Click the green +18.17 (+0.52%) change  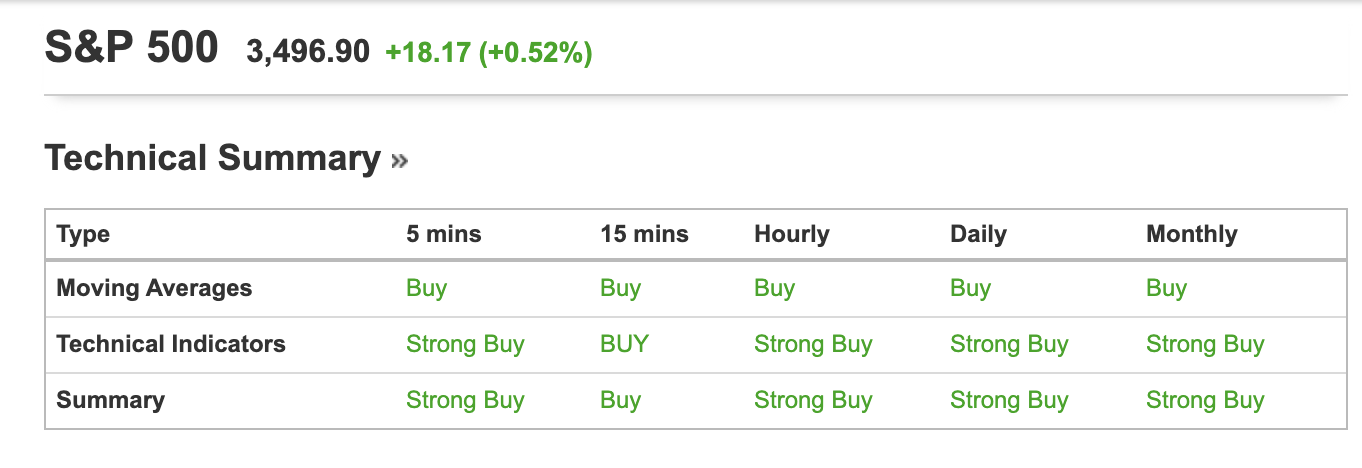click(x=488, y=52)
